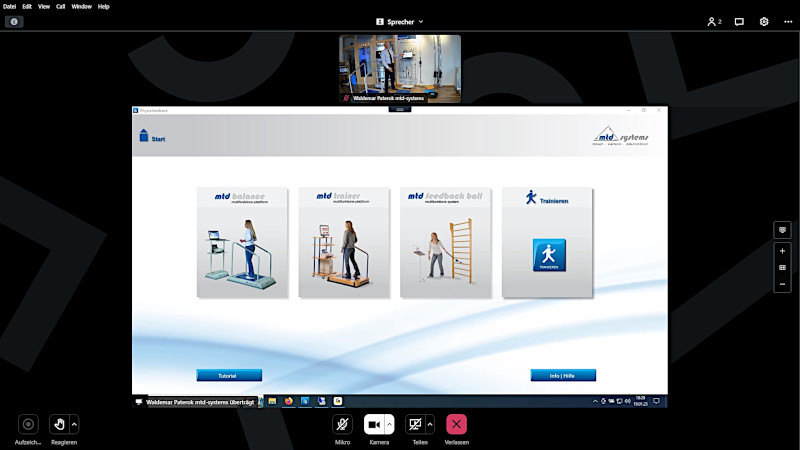The height and width of the screenshot is (450, 800).
Task: Click the remote control icon on right toolbar
Action: 782,230
